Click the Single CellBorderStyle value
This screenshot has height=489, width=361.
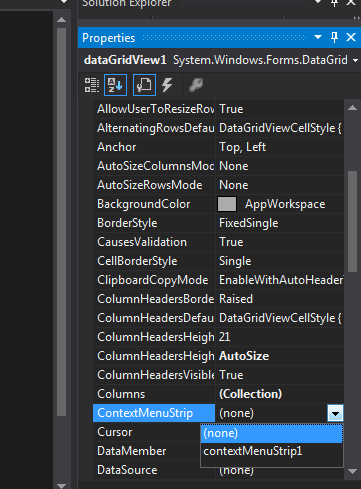pyautogui.click(x=235, y=261)
